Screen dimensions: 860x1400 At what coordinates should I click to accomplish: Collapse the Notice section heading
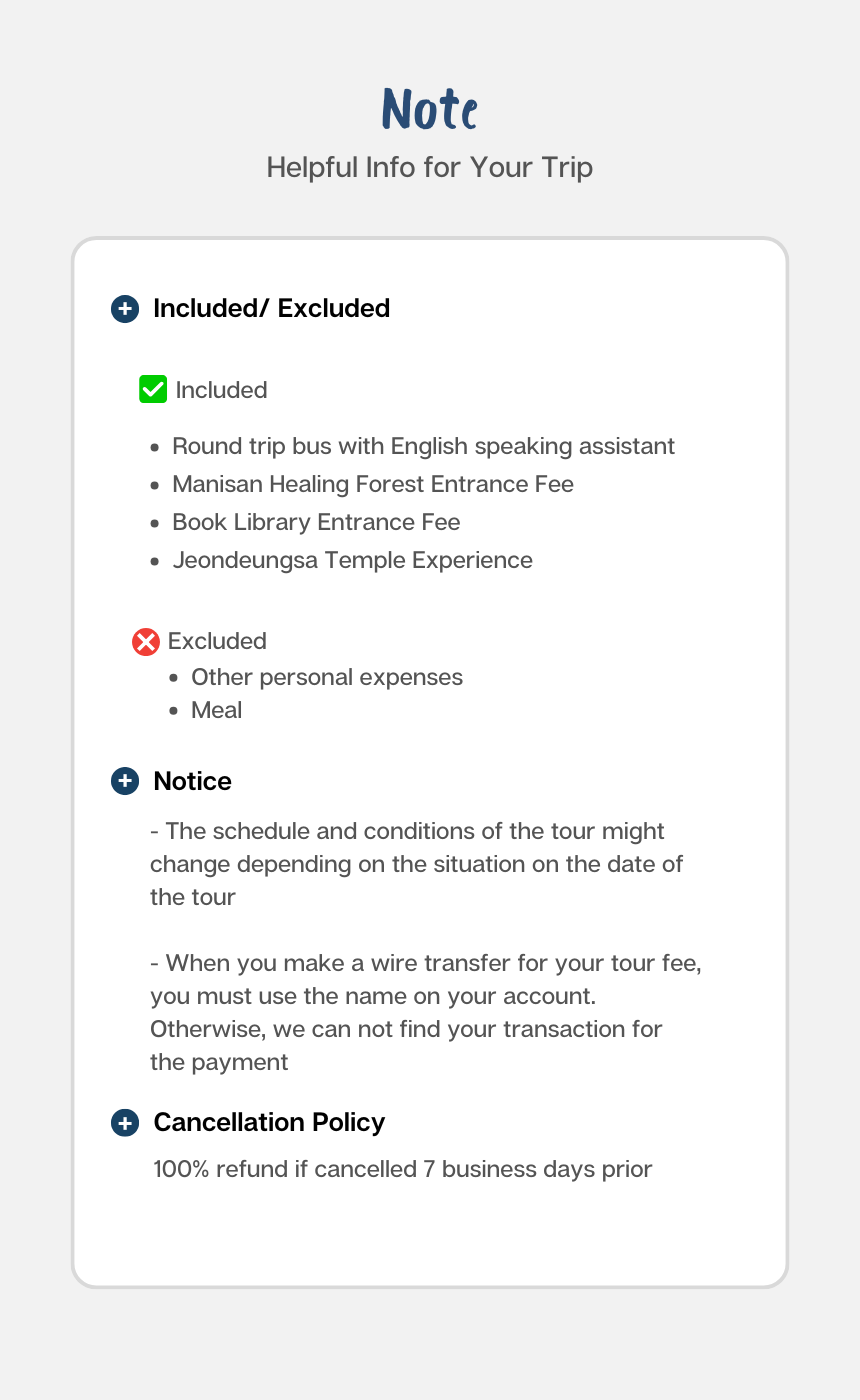[192, 781]
